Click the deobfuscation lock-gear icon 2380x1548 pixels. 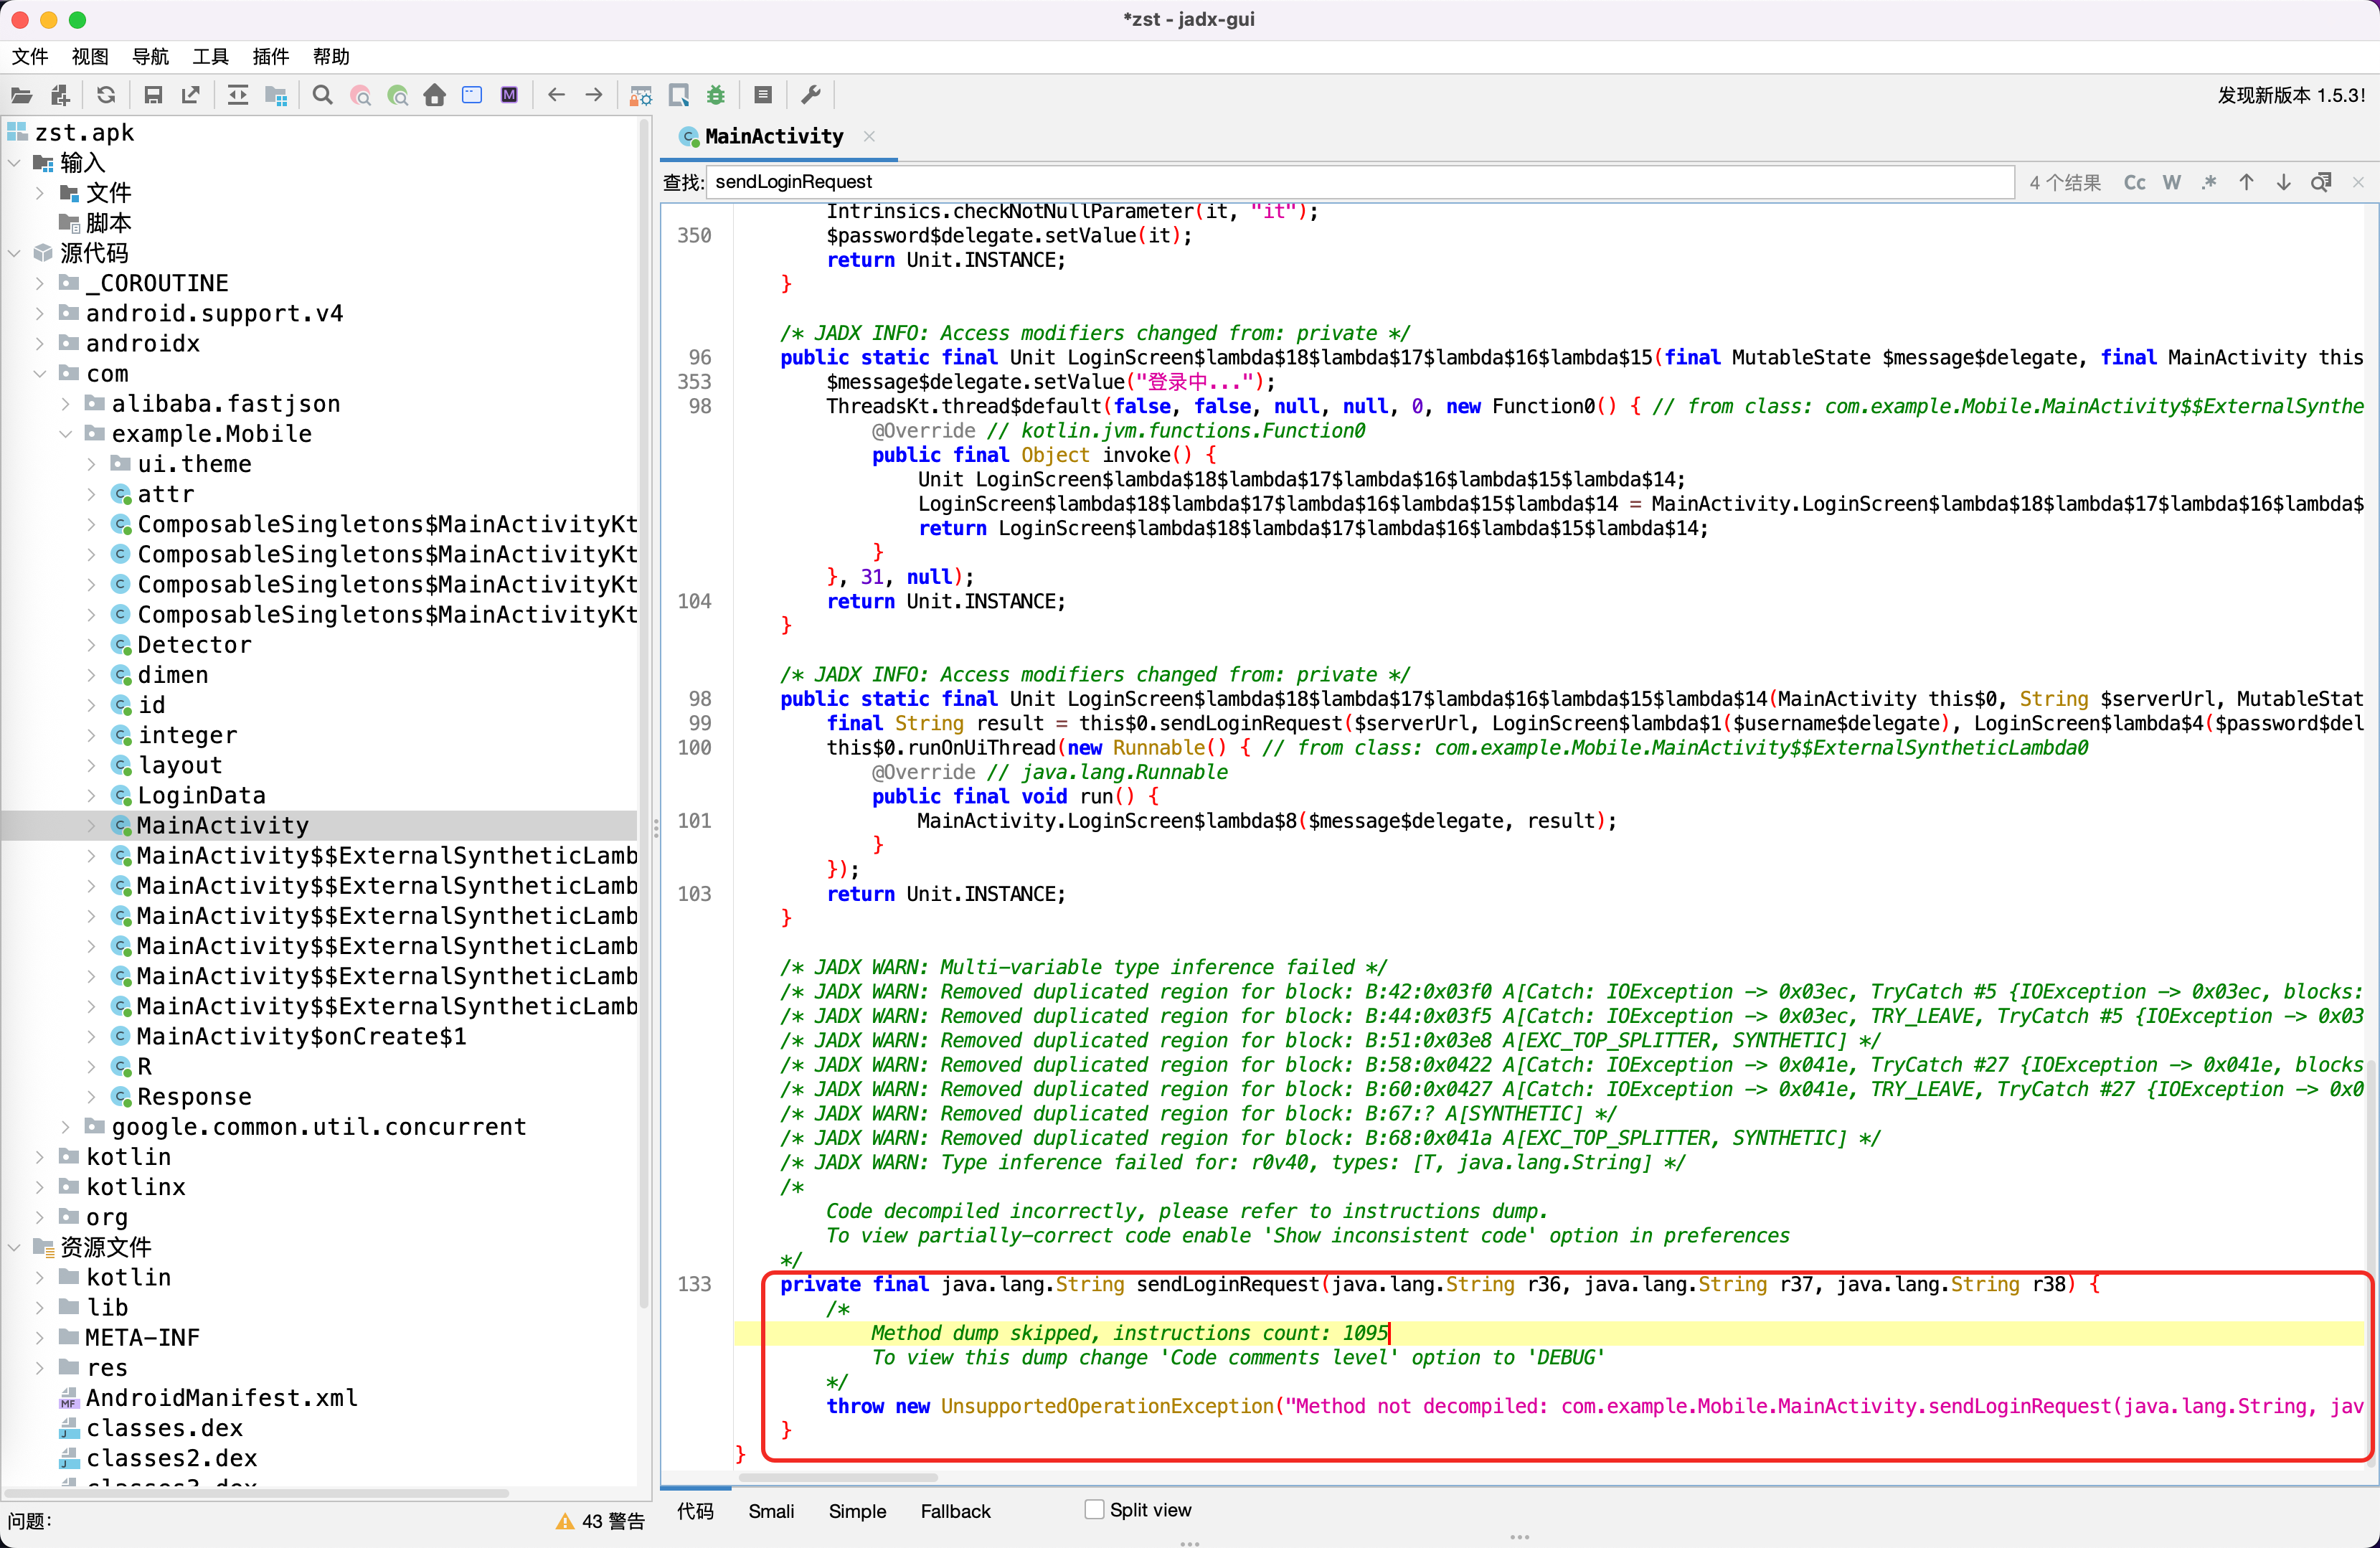640,96
